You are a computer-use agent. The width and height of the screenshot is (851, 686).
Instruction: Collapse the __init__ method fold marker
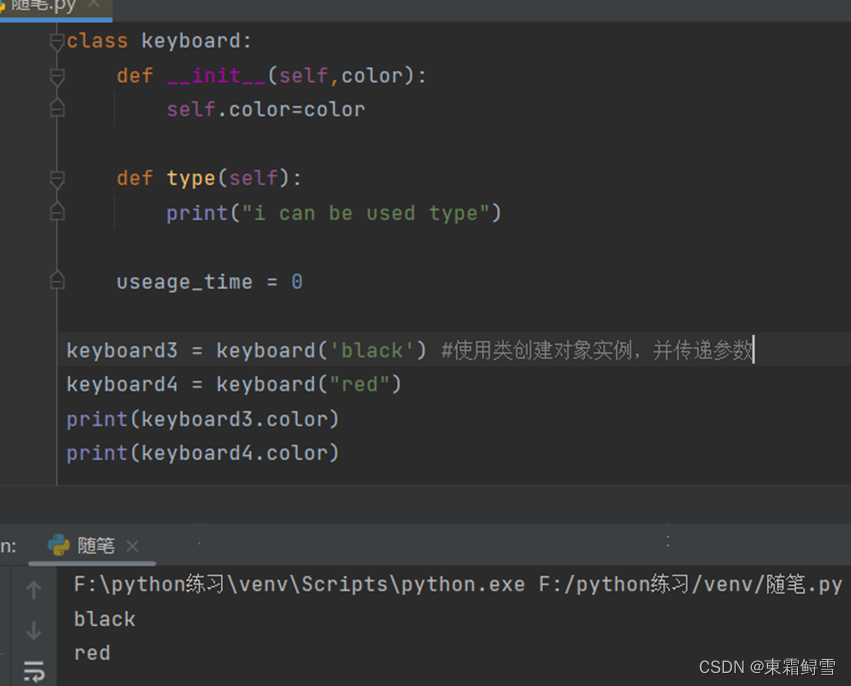click(x=57, y=77)
